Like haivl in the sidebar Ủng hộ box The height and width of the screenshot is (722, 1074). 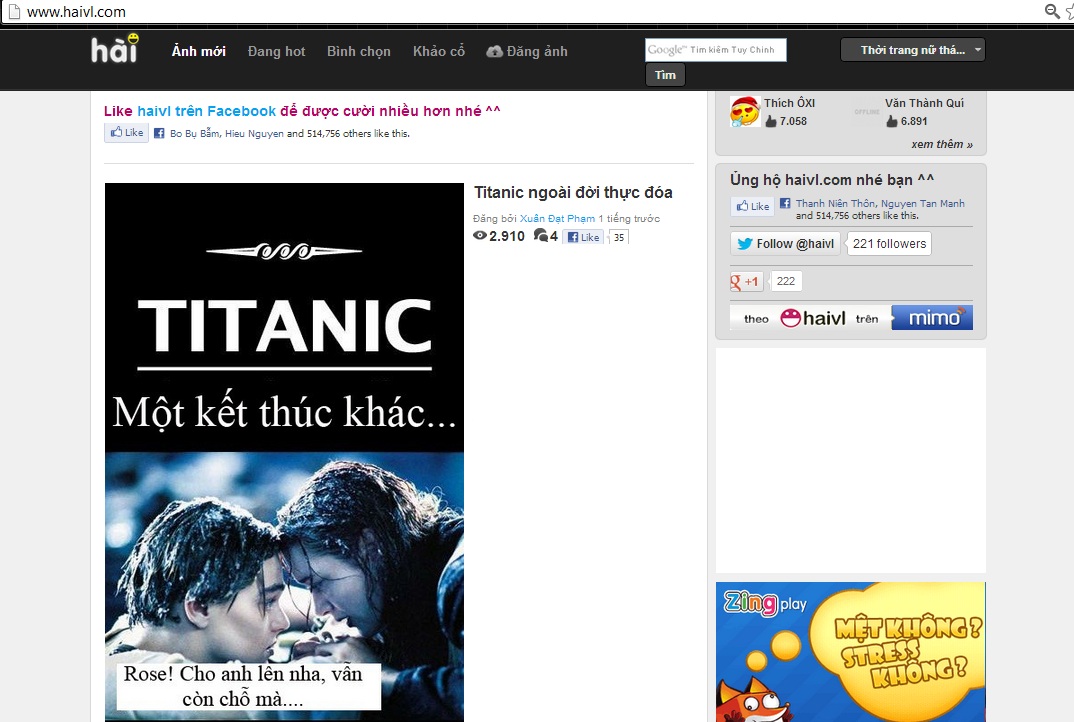(753, 206)
